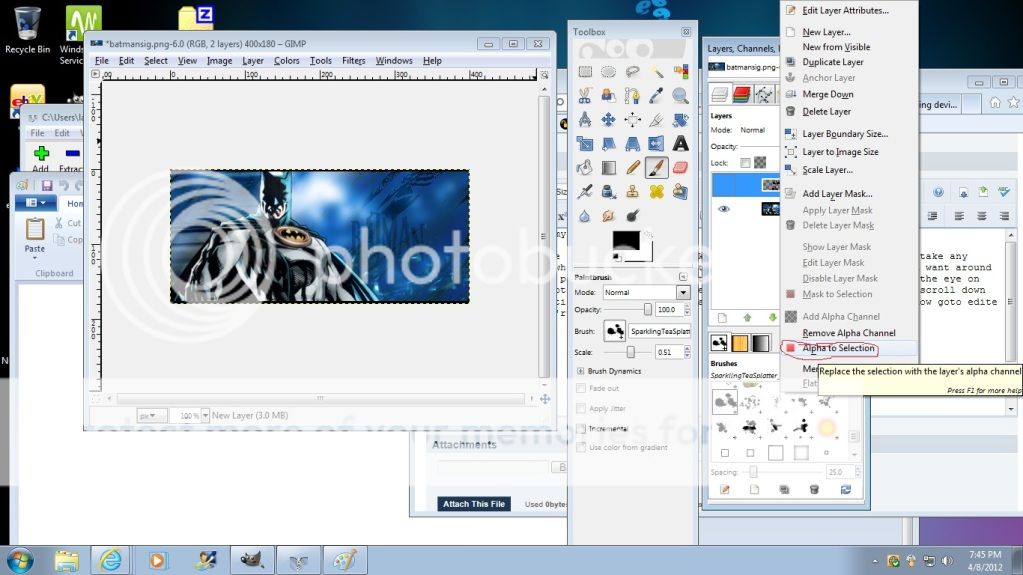
Task: Toggle visibility eye of the bottom layer
Action: 724,209
